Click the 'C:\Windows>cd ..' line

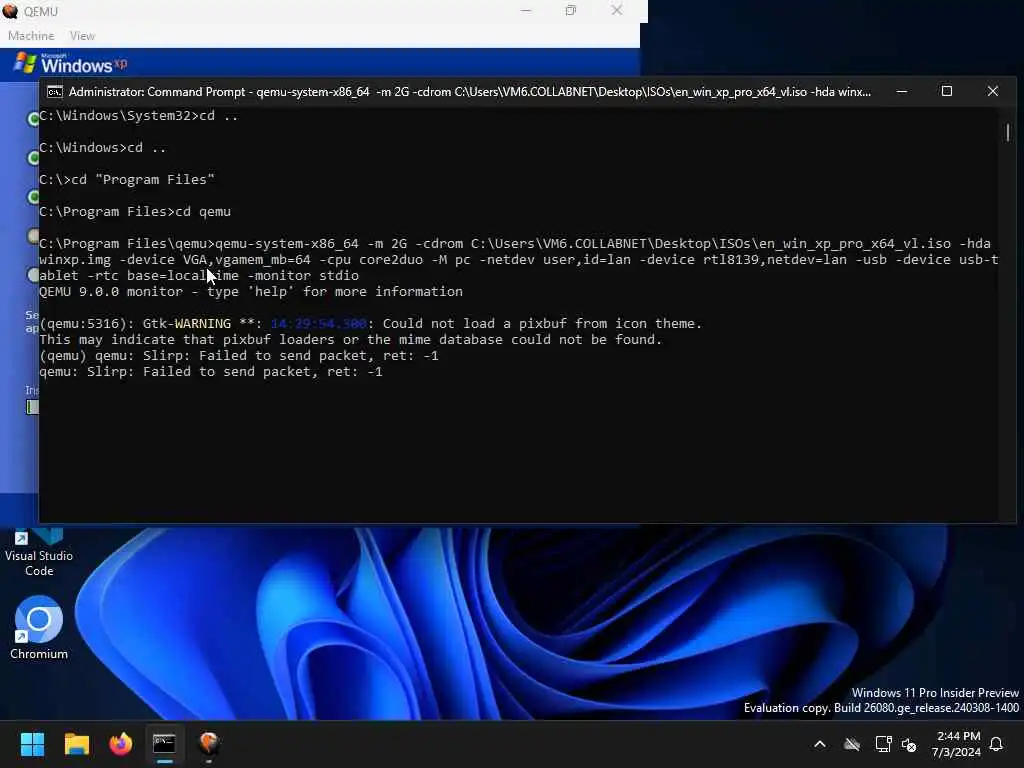click(103, 148)
